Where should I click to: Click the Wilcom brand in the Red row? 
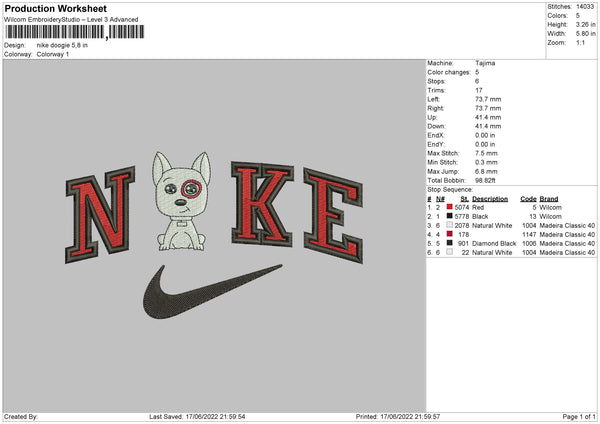point(551,207)
